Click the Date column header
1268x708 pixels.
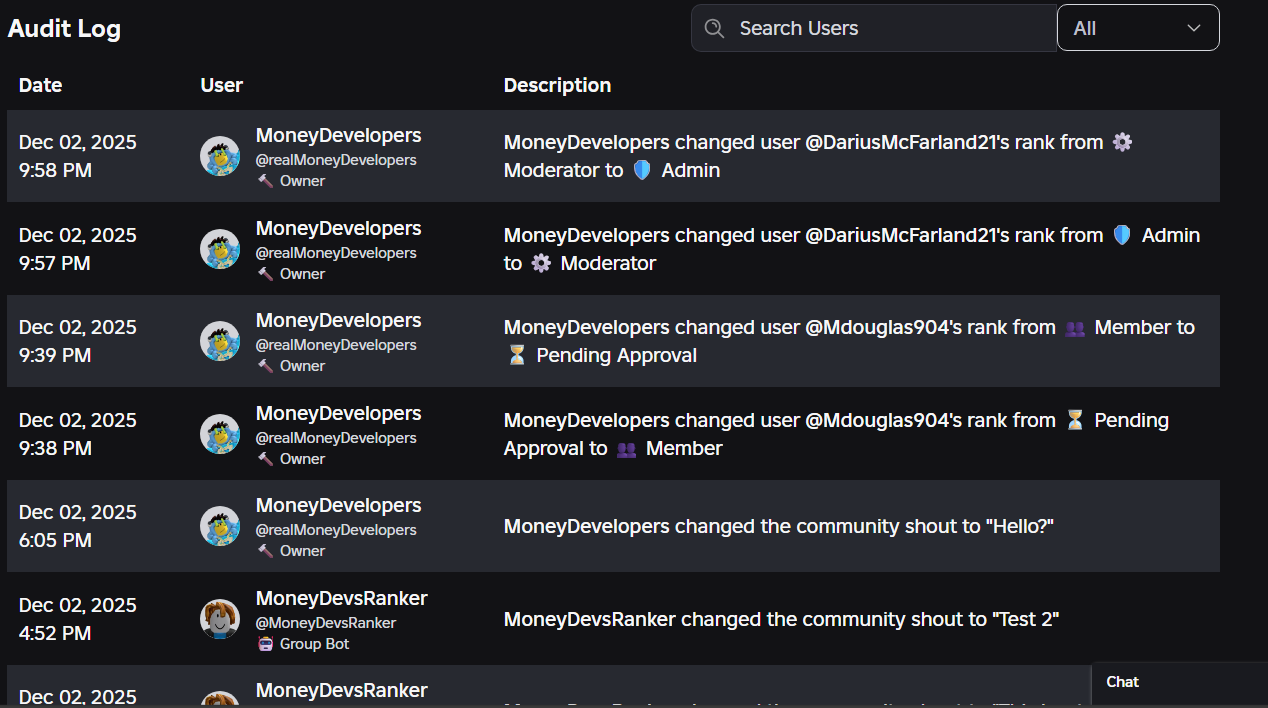click(x=40, y=85)
